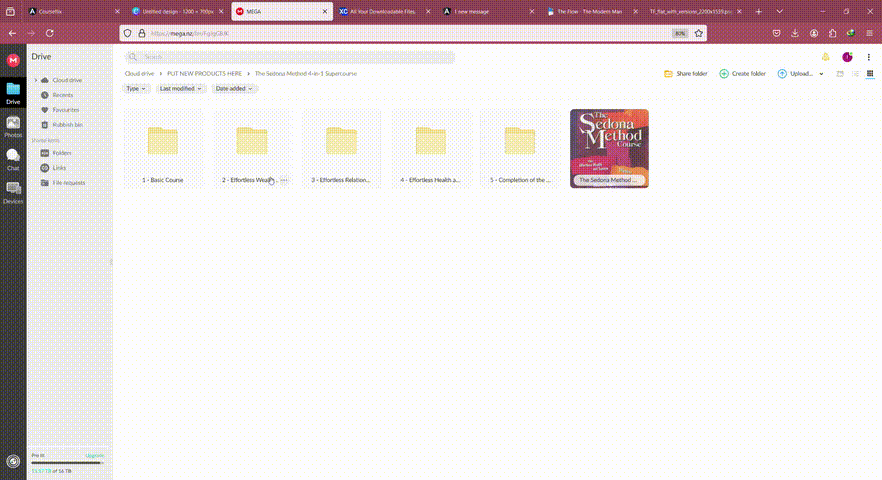The width and height of the screenshot is (882, 480).
Task: Click Share folder button
Action: [686, 74]
